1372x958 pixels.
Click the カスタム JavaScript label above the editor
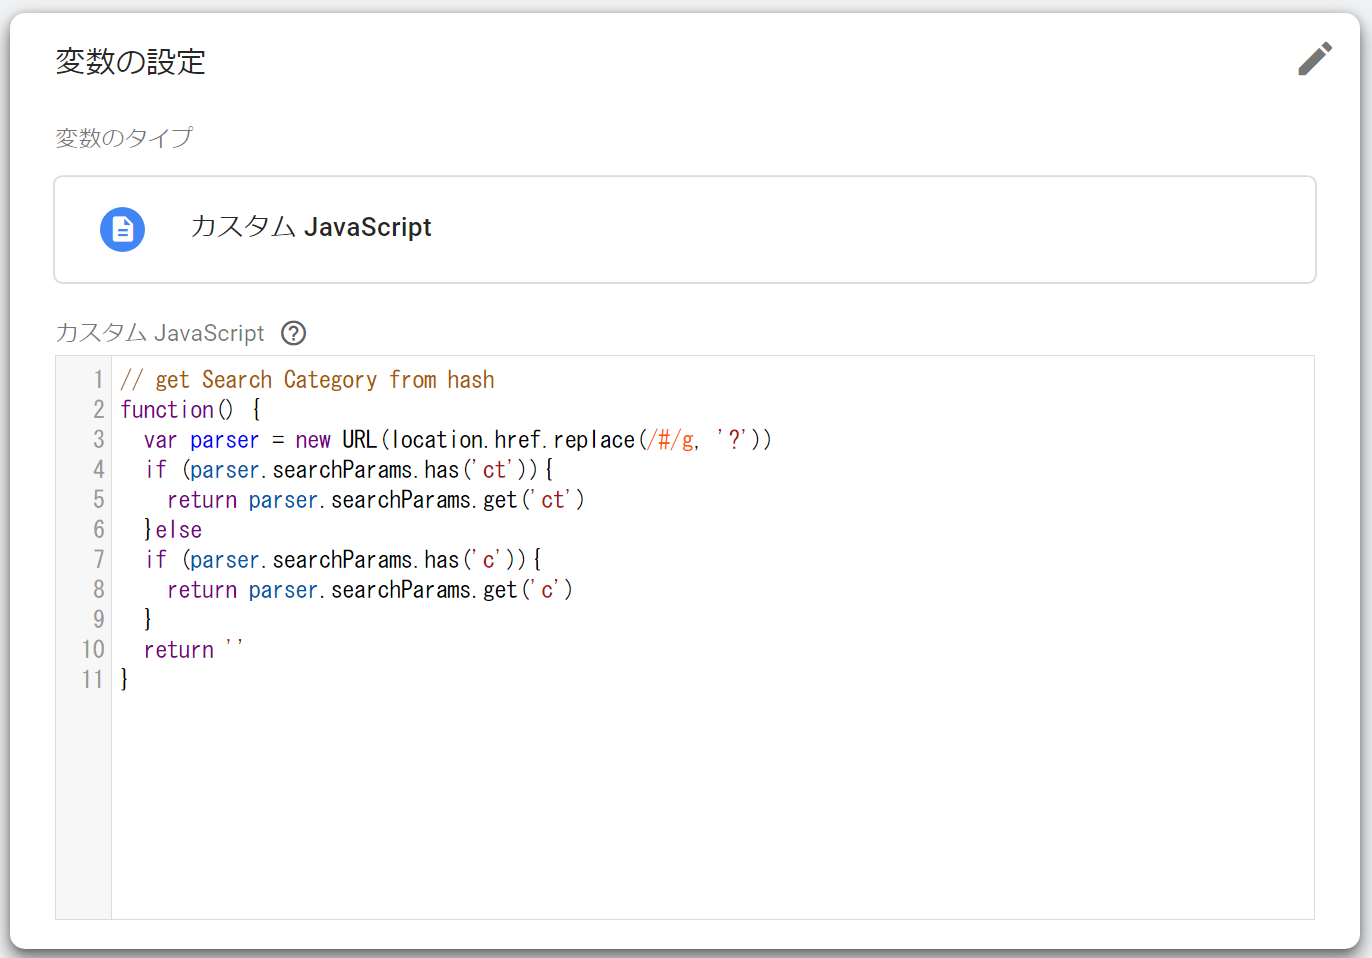(160, 333)
